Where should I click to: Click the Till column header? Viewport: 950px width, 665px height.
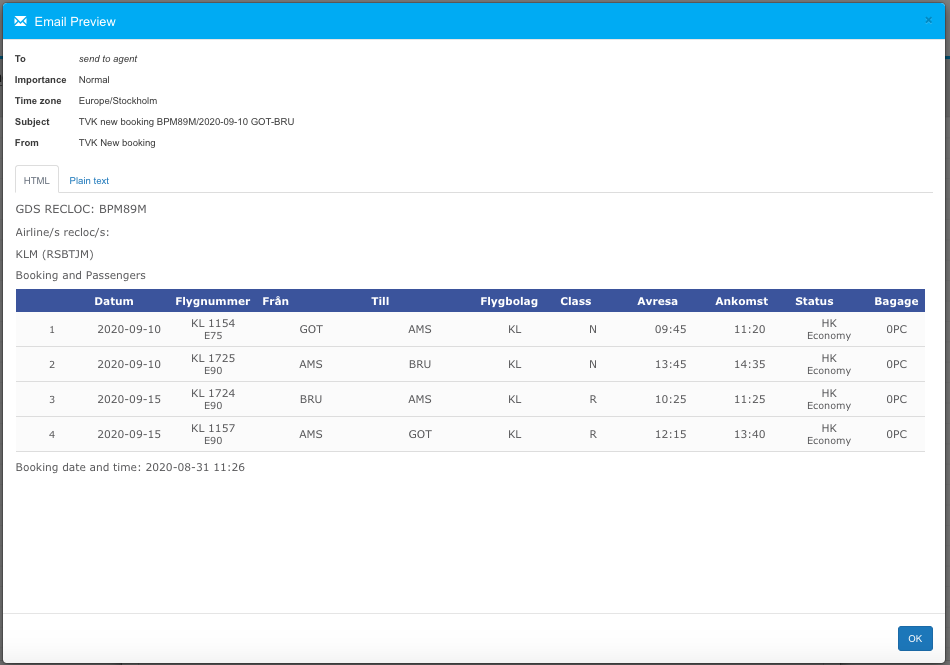pos(380,301)
